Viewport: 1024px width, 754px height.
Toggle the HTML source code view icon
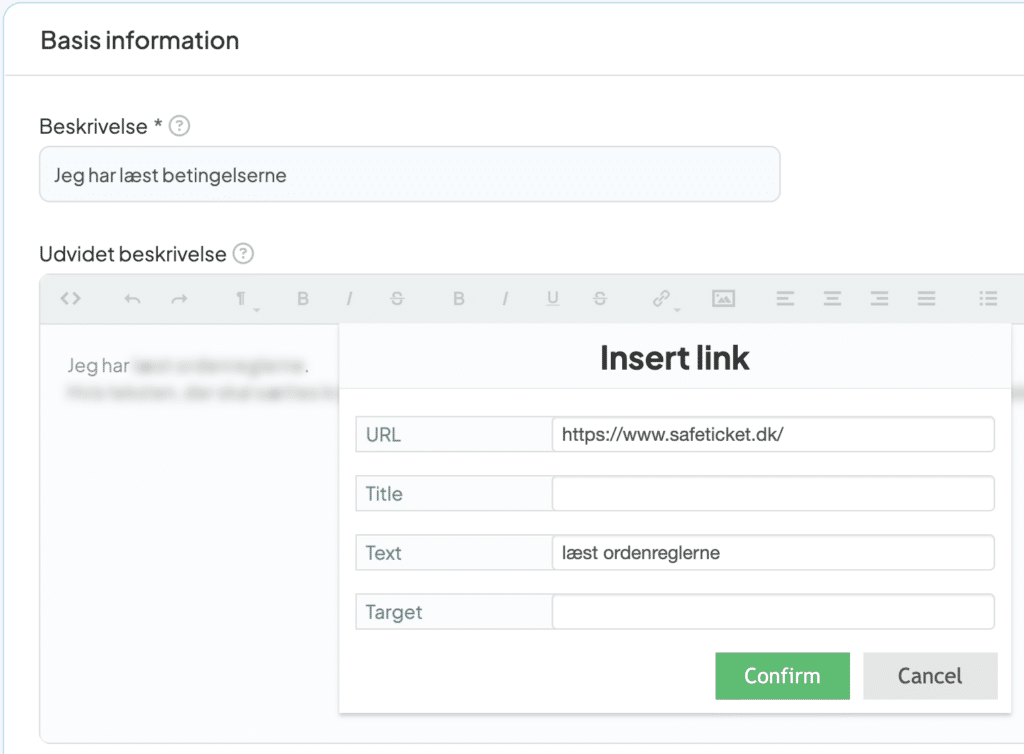point(70,298)
